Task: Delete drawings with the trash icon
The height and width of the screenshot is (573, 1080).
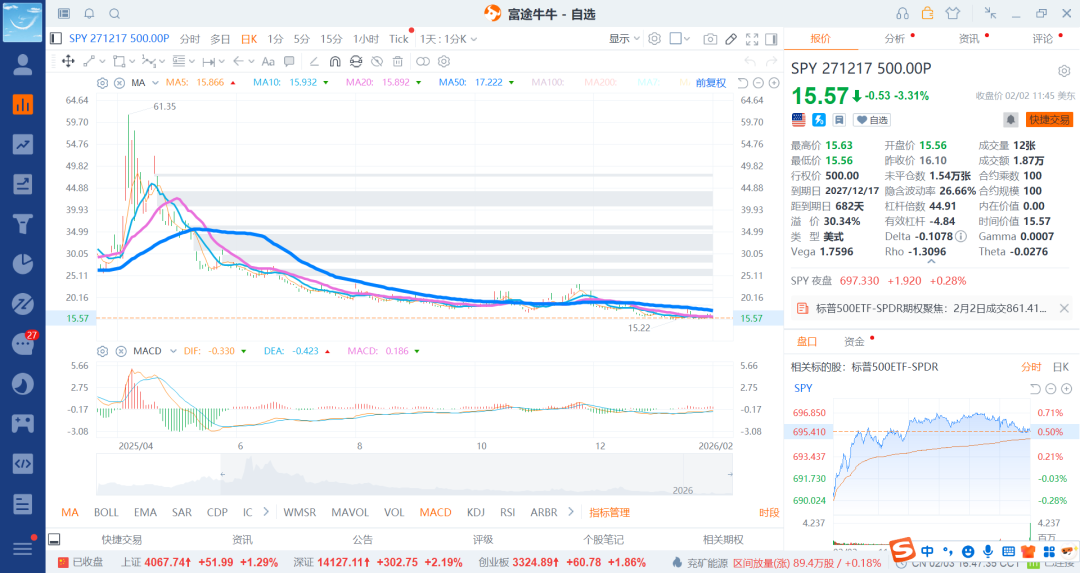Action: (x=397, y=61)
